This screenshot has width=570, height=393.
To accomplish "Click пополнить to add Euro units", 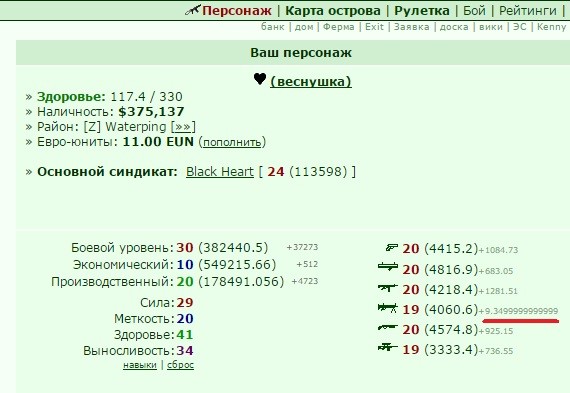I will tap(232, 142).
